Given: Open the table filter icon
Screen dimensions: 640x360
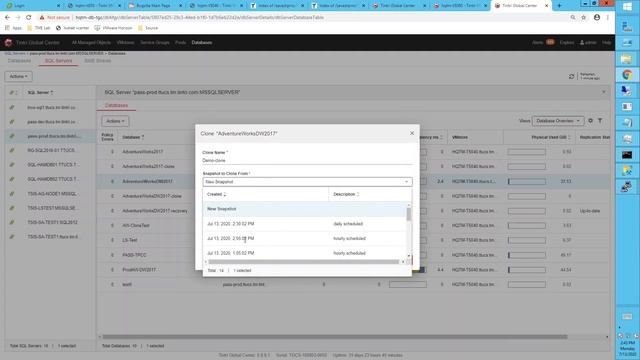Looking at the screenshot, I should pos(600,120).
